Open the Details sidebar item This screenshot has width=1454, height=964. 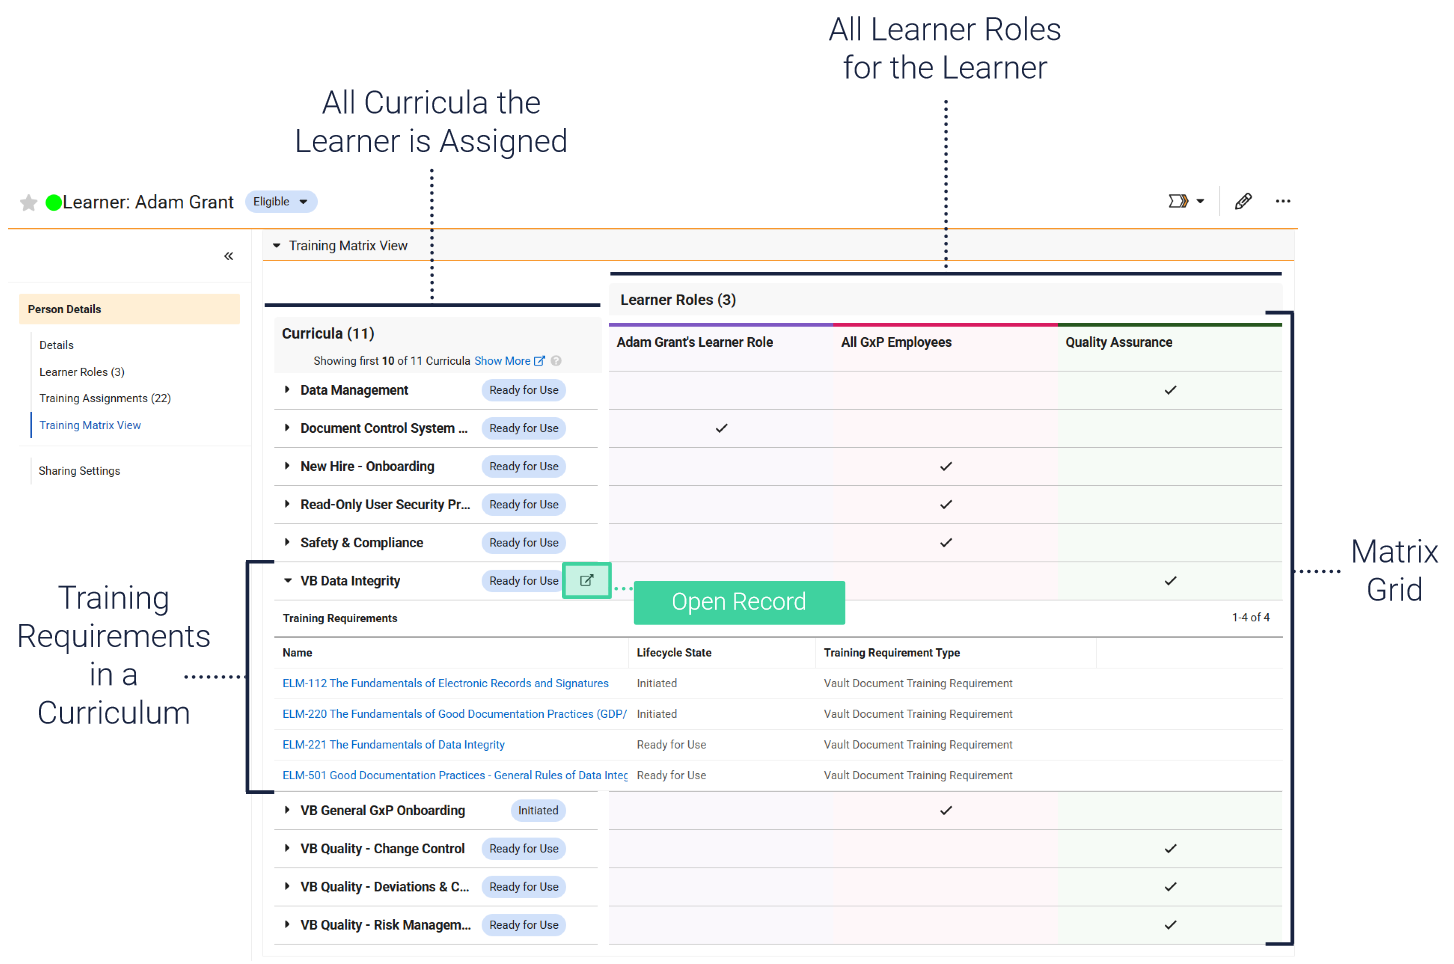[x=57, y=345]
